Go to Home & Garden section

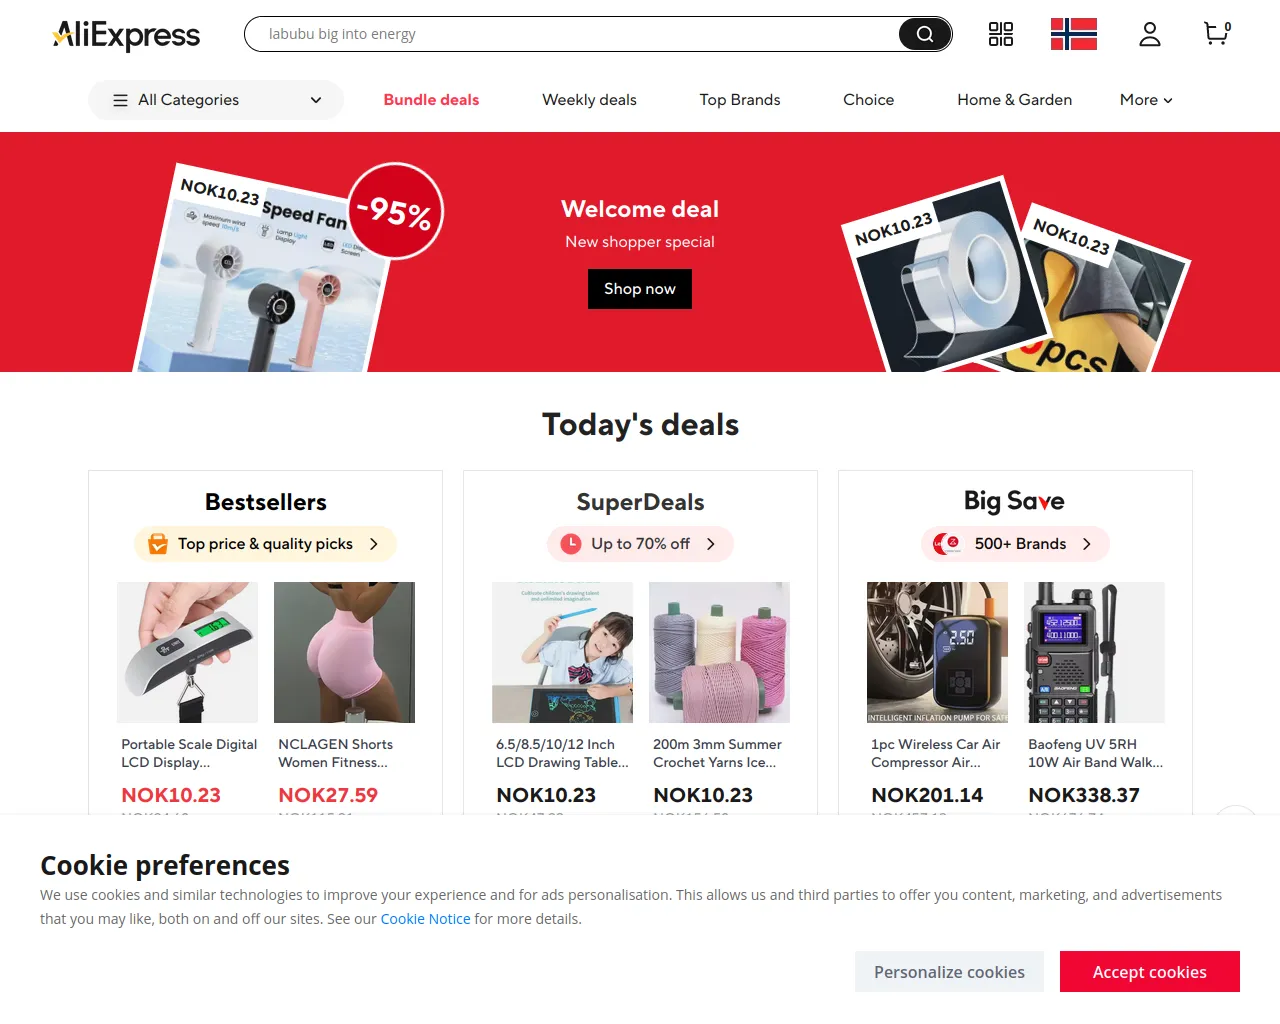(x=1014, y=100)
